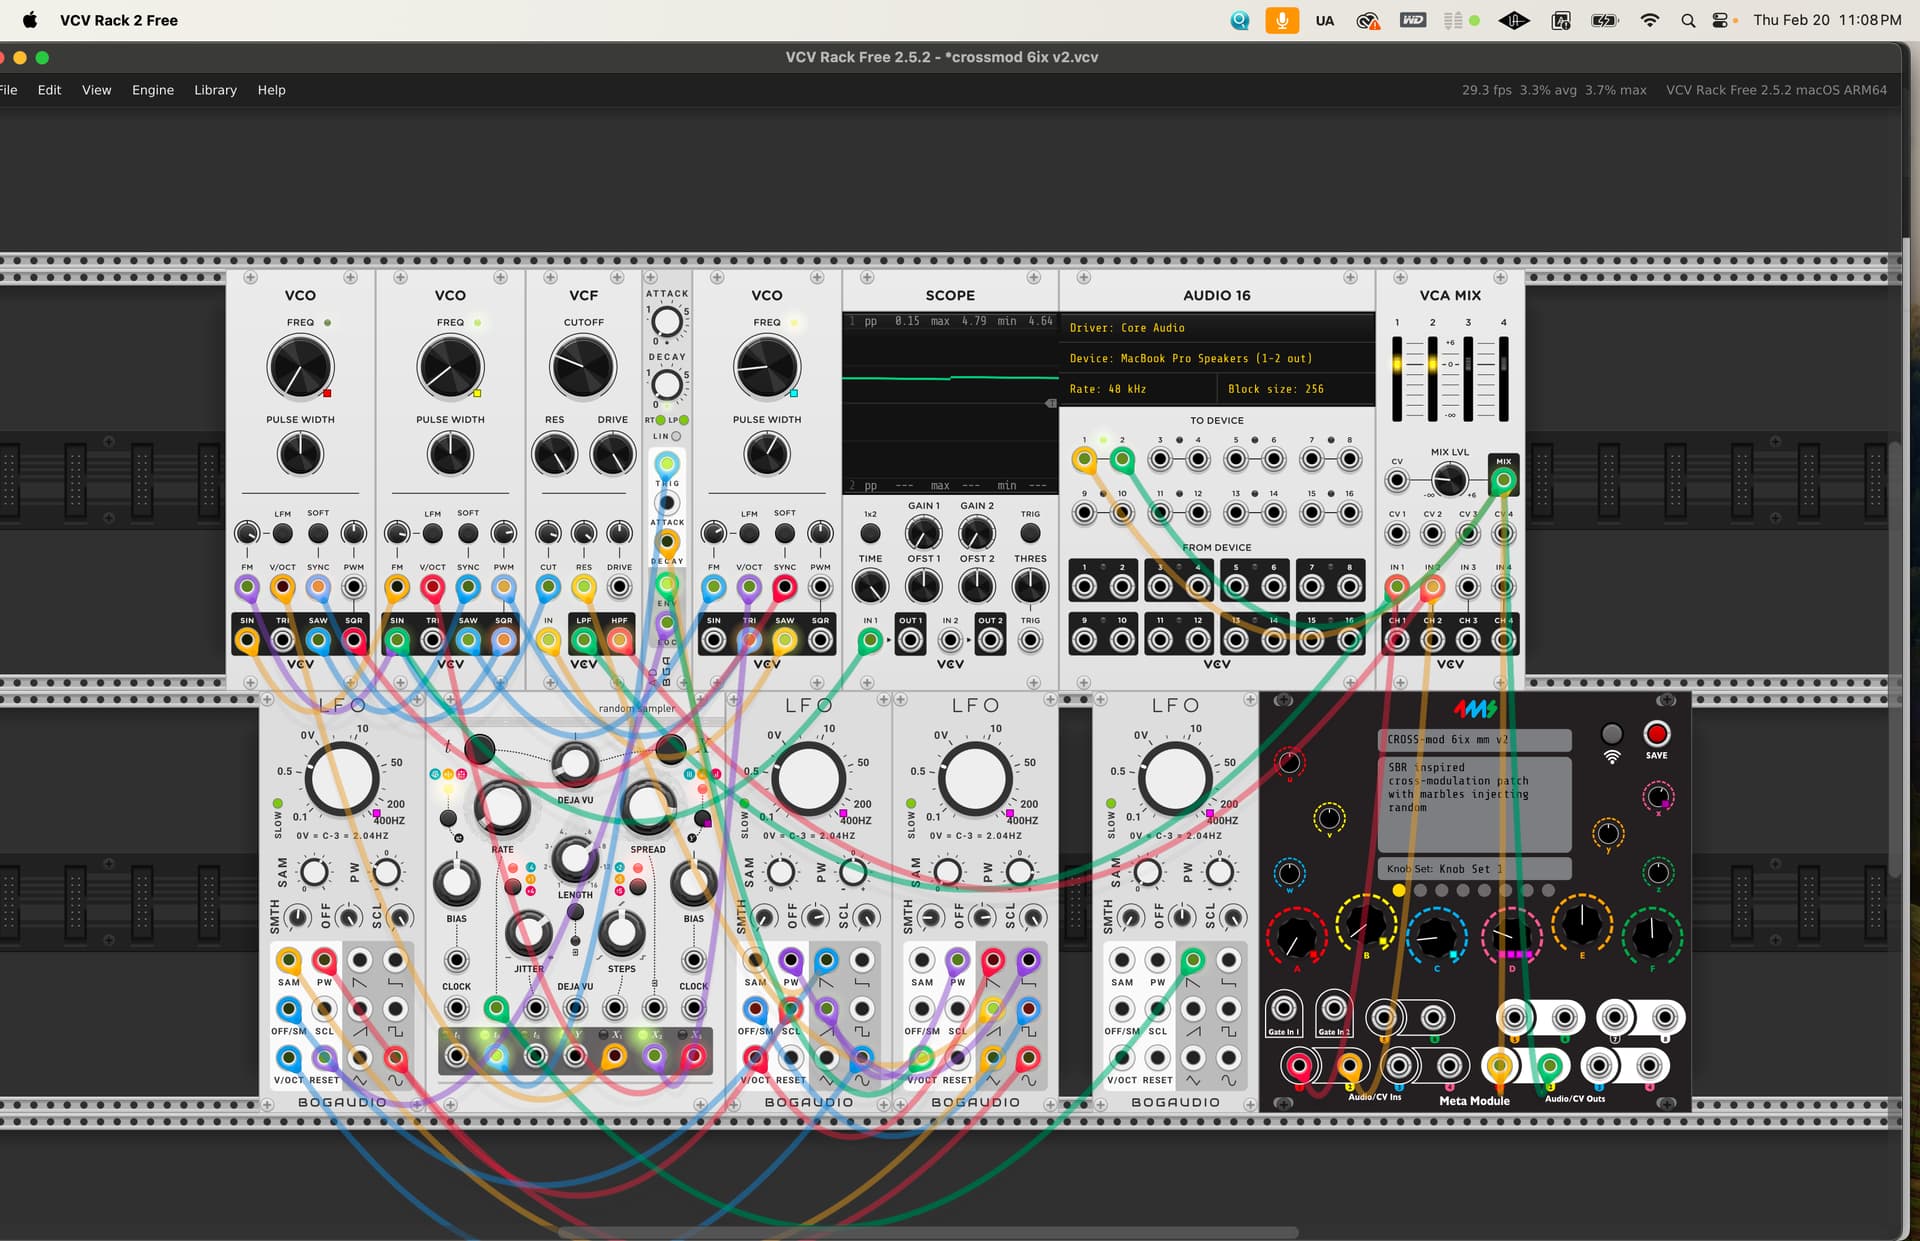Click the 4ms logo on the Meta Module
The height and width of the screenshot is (1241, 1920).
pos(1475,709)
